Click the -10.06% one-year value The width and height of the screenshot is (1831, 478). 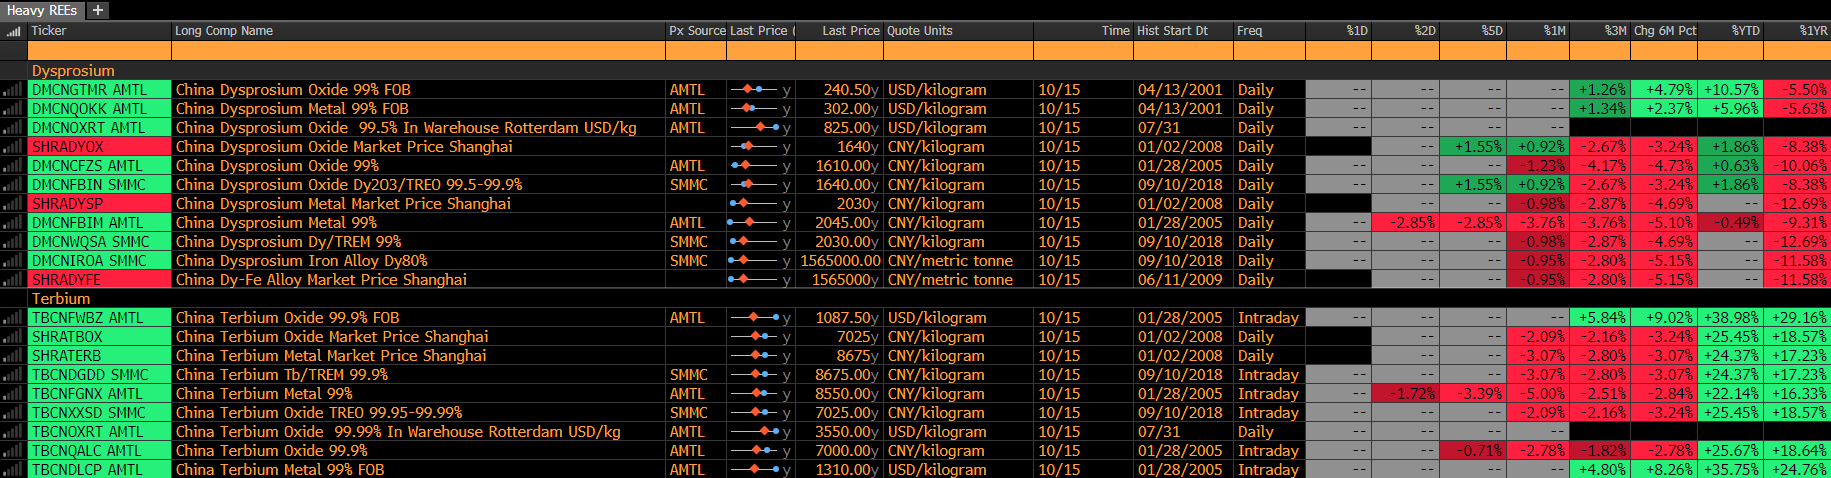[x=1799, y=166]
